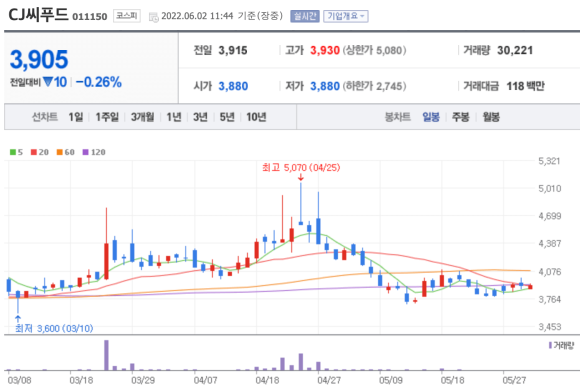Screen dimensions: 580x391
Task: Select the 5년 line chart period
Action: (227, 117)
